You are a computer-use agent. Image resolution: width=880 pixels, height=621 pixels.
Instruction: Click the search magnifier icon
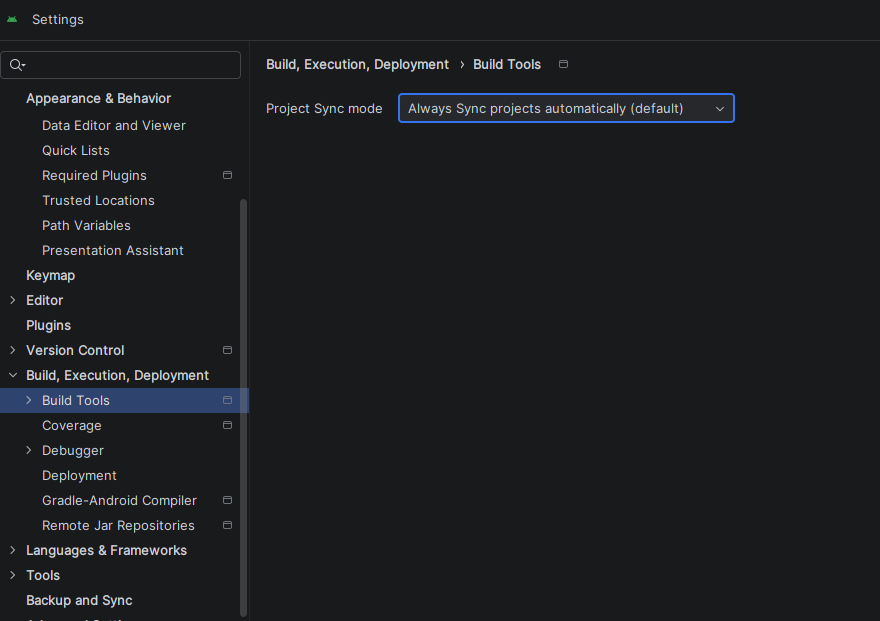tap(17, 65)
